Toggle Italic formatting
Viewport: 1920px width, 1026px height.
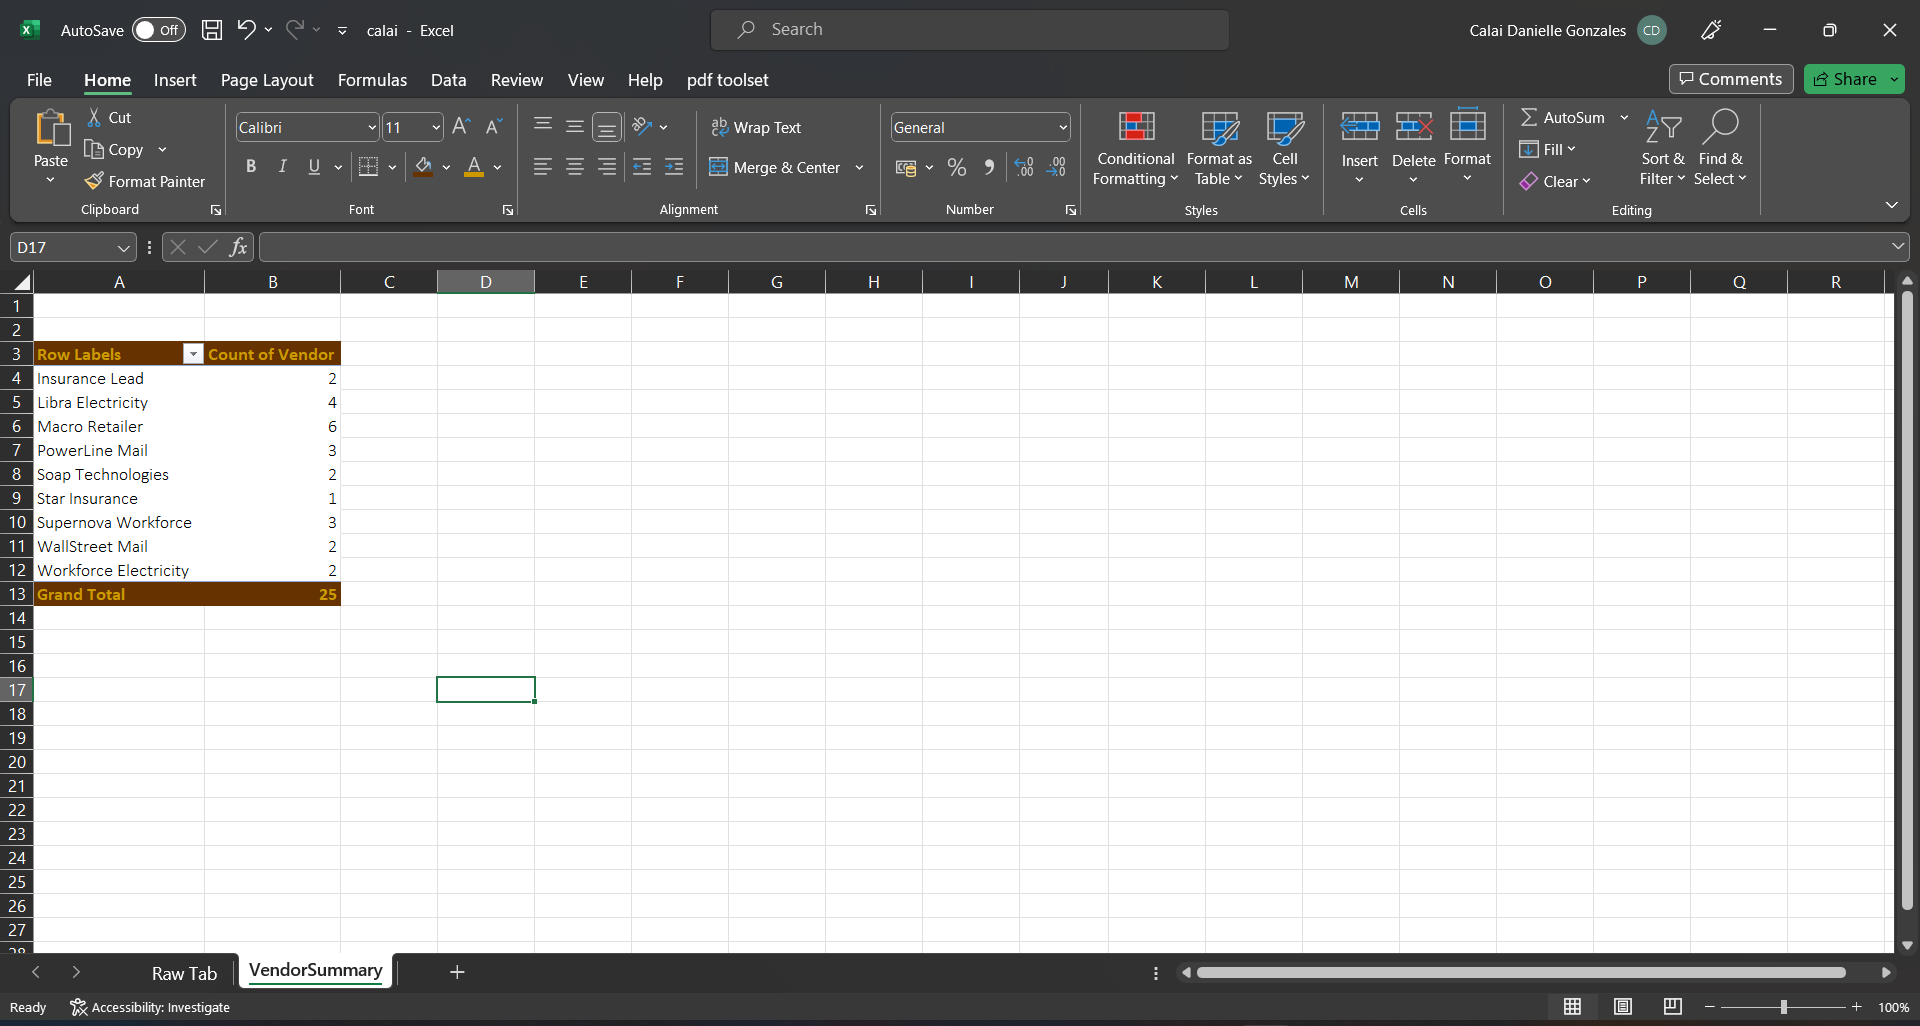[x=283, y=167]
